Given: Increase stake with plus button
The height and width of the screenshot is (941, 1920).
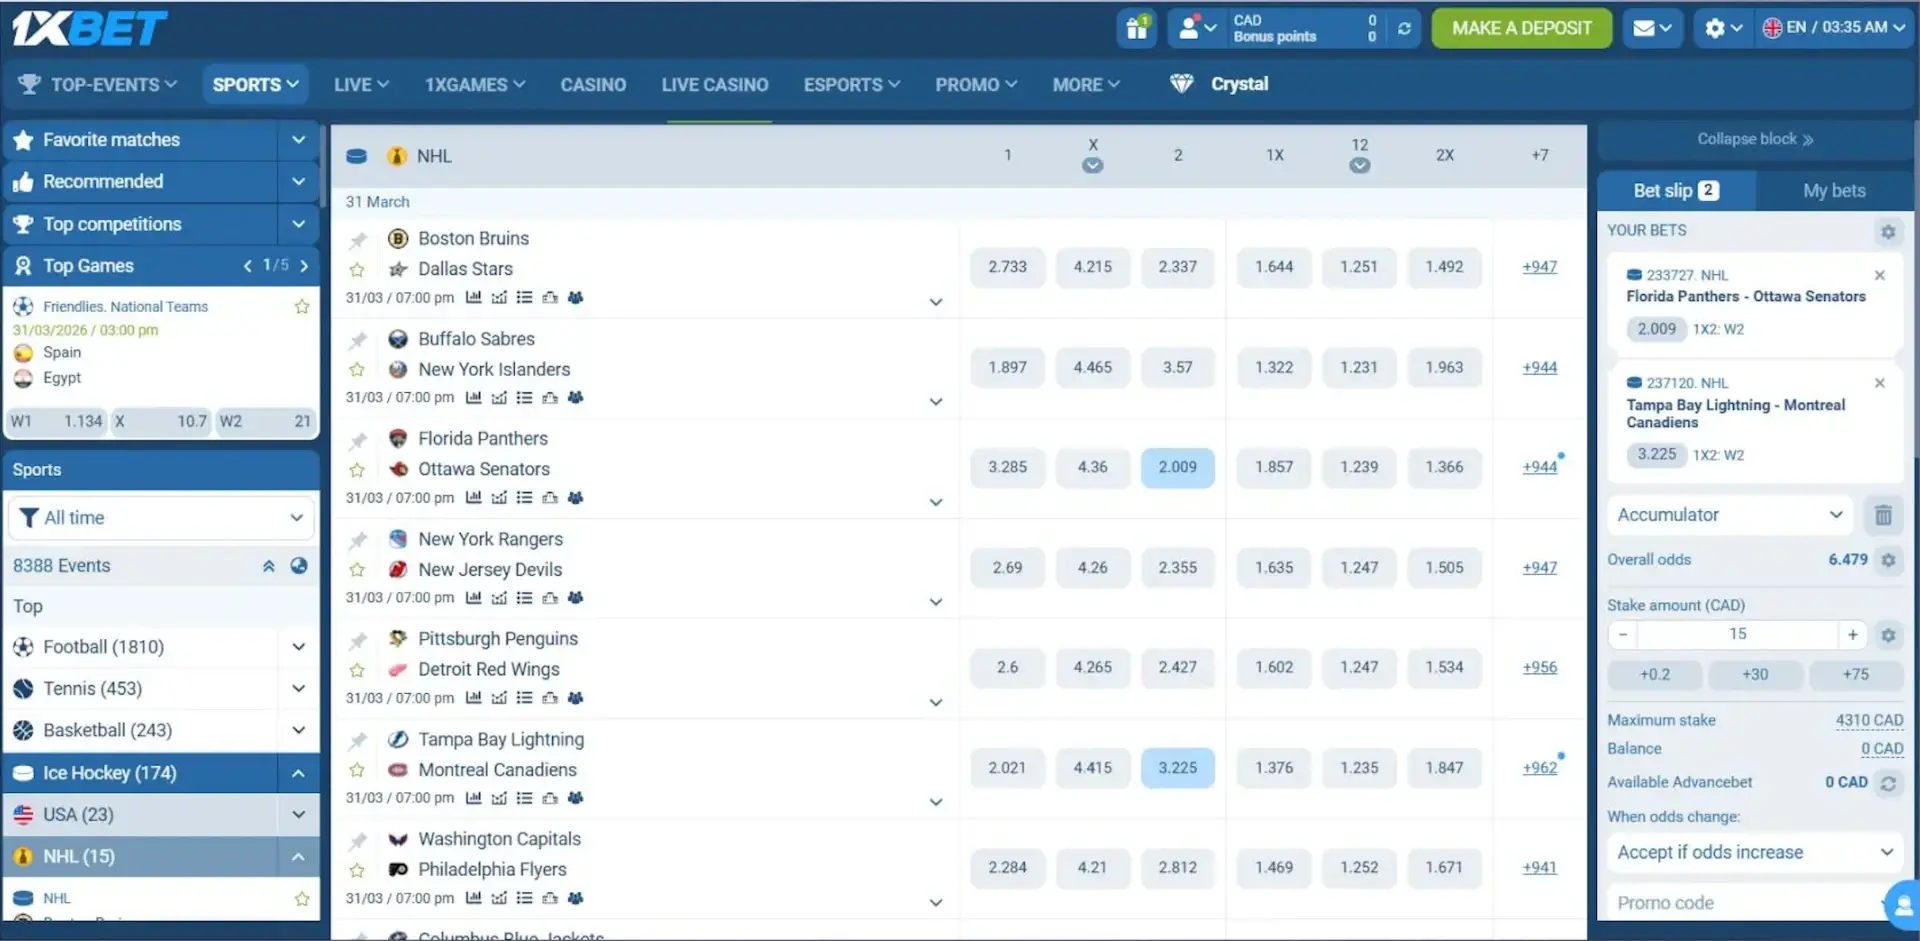Looking at the screenshot, I should click(1852, 634).
